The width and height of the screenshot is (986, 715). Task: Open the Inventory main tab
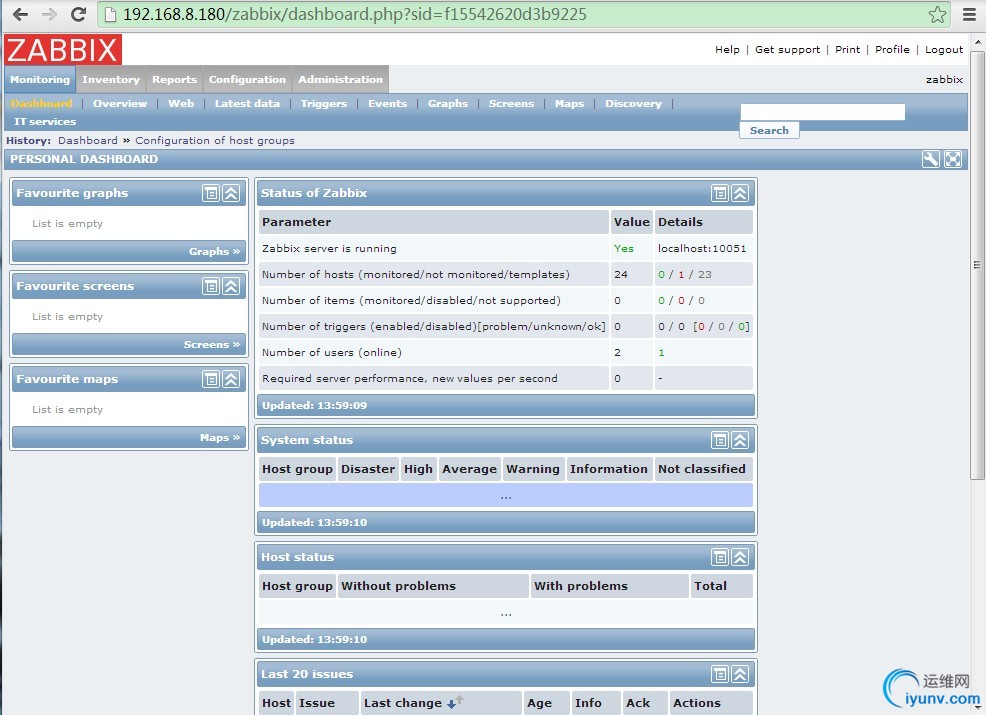click(111, 79)
